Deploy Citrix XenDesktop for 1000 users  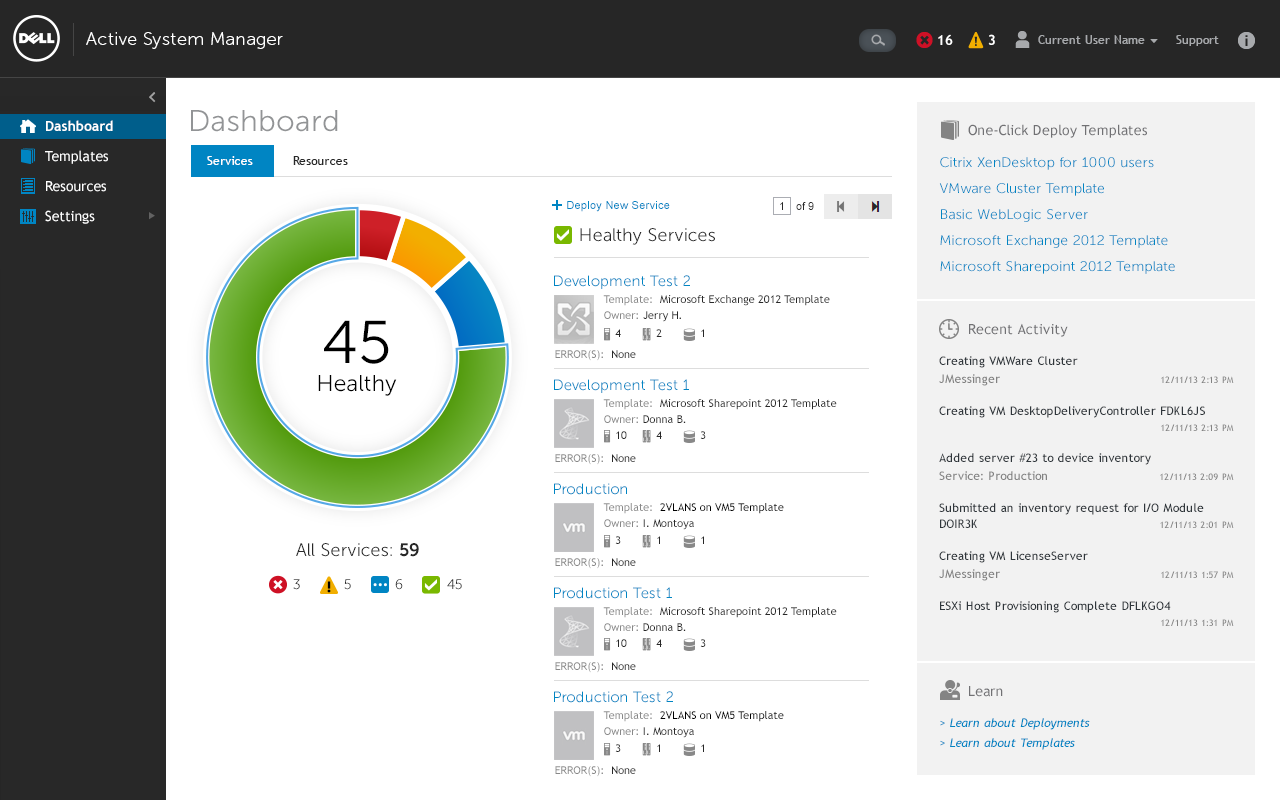click(x=1046, y=162)
